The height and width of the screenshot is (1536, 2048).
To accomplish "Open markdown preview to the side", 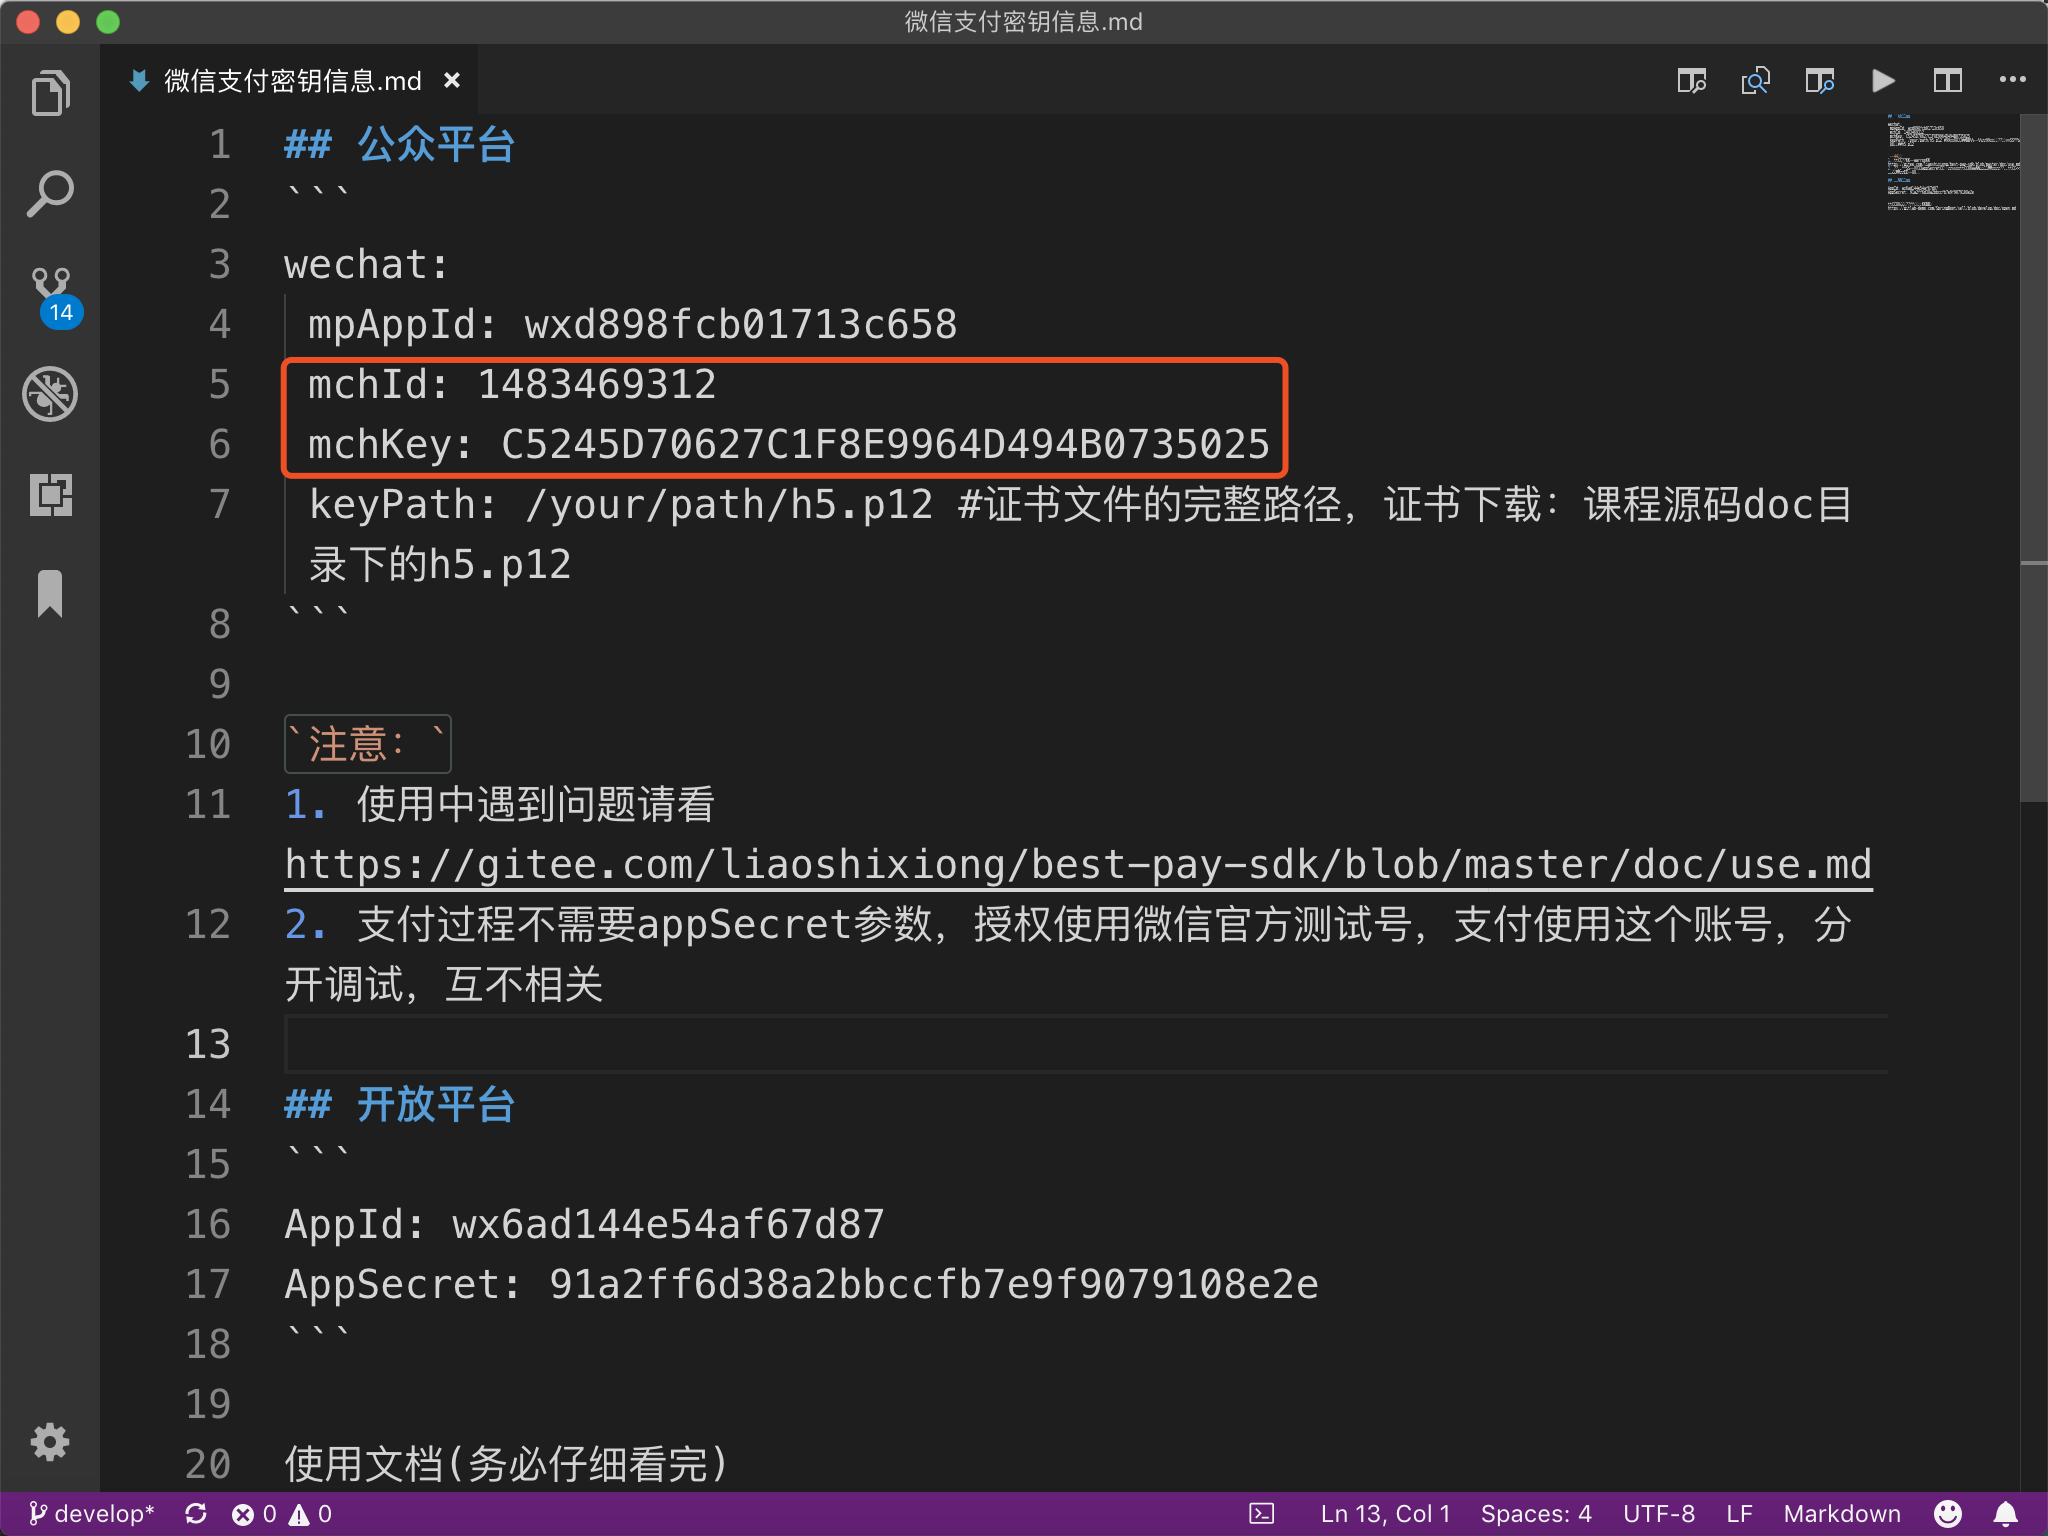I will 1691,80.
